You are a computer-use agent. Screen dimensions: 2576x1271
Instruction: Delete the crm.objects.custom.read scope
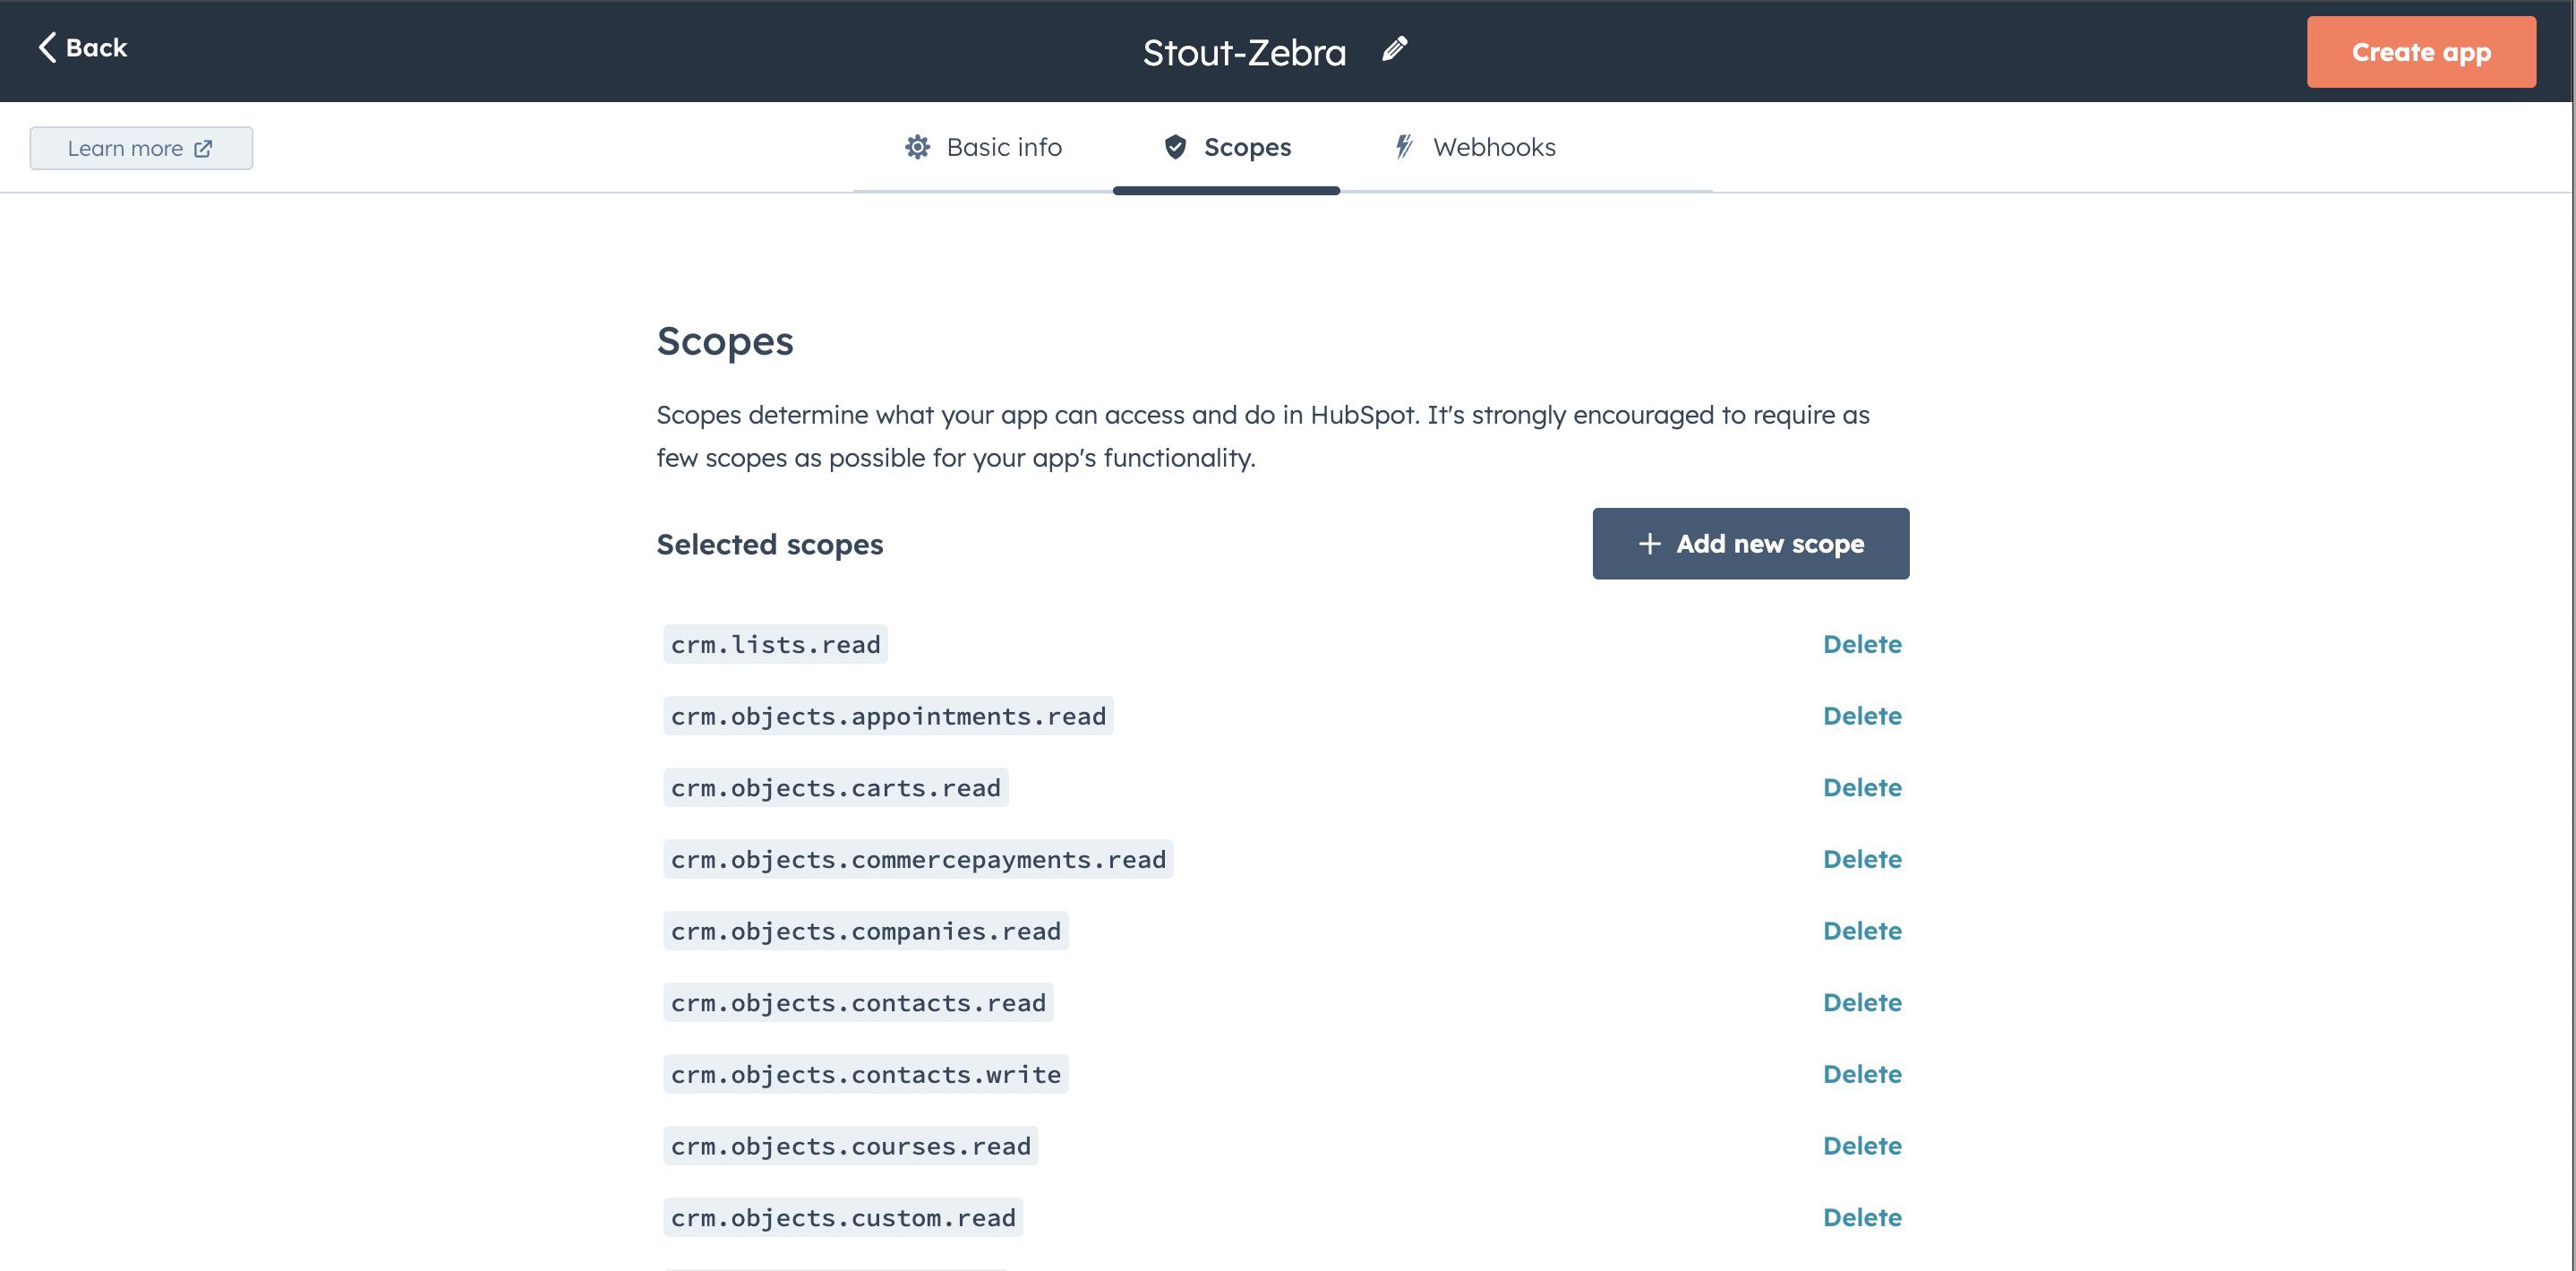pyautogui.click(x=1862, y=1217)
